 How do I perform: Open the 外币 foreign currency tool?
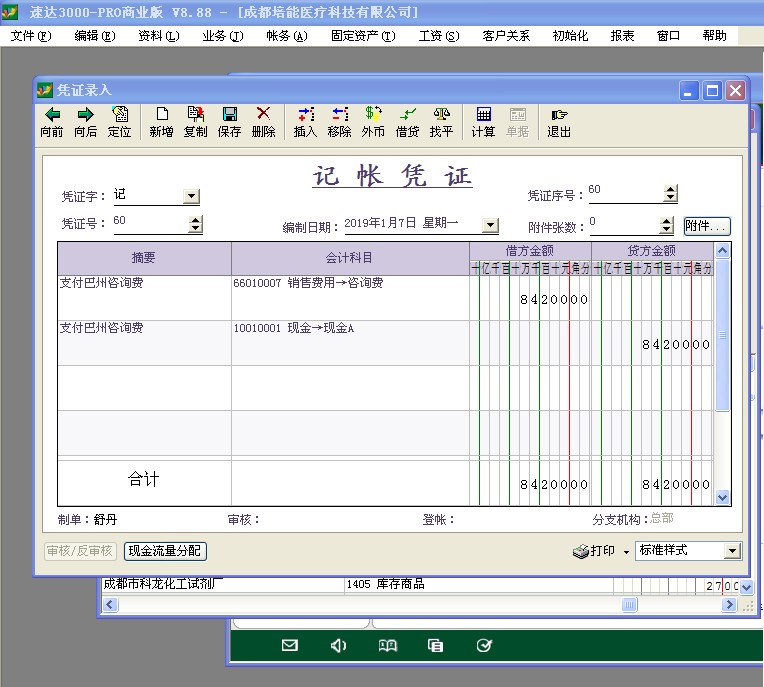[373, 115]
